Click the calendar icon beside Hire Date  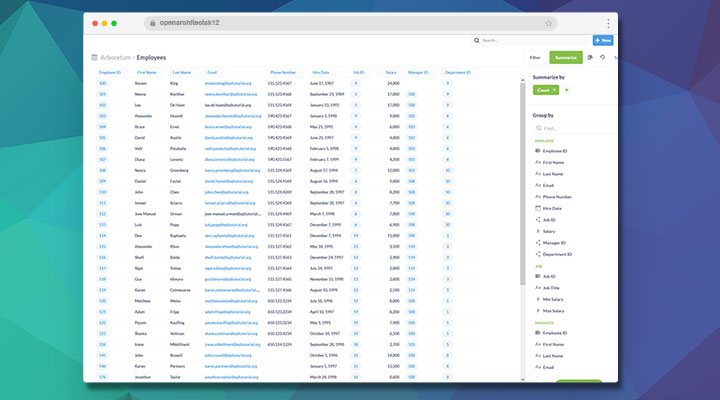(x=538, y=208)
